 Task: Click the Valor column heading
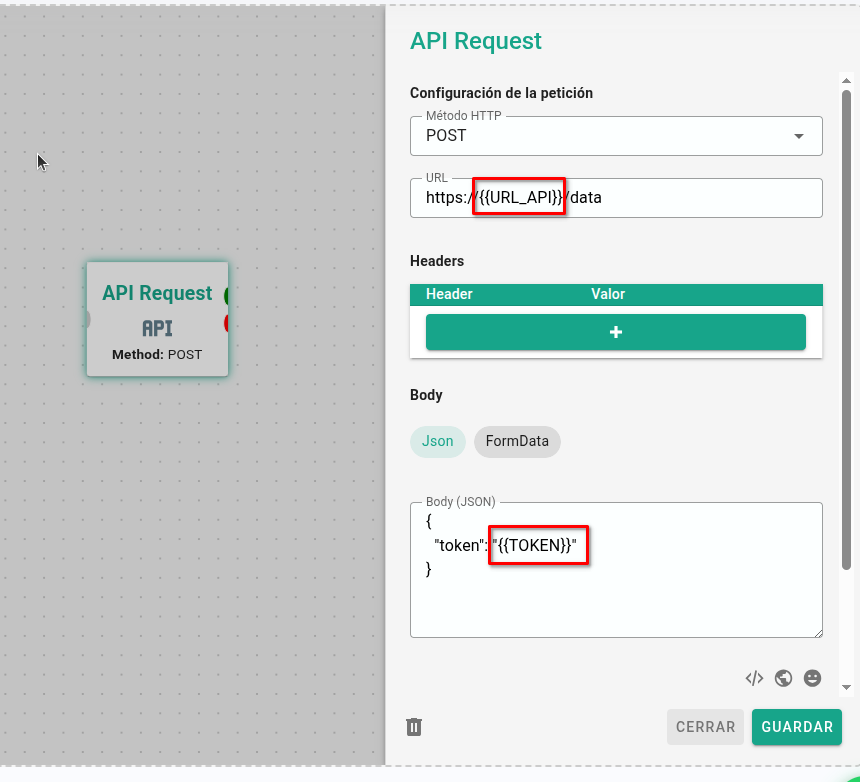(608, 294)
